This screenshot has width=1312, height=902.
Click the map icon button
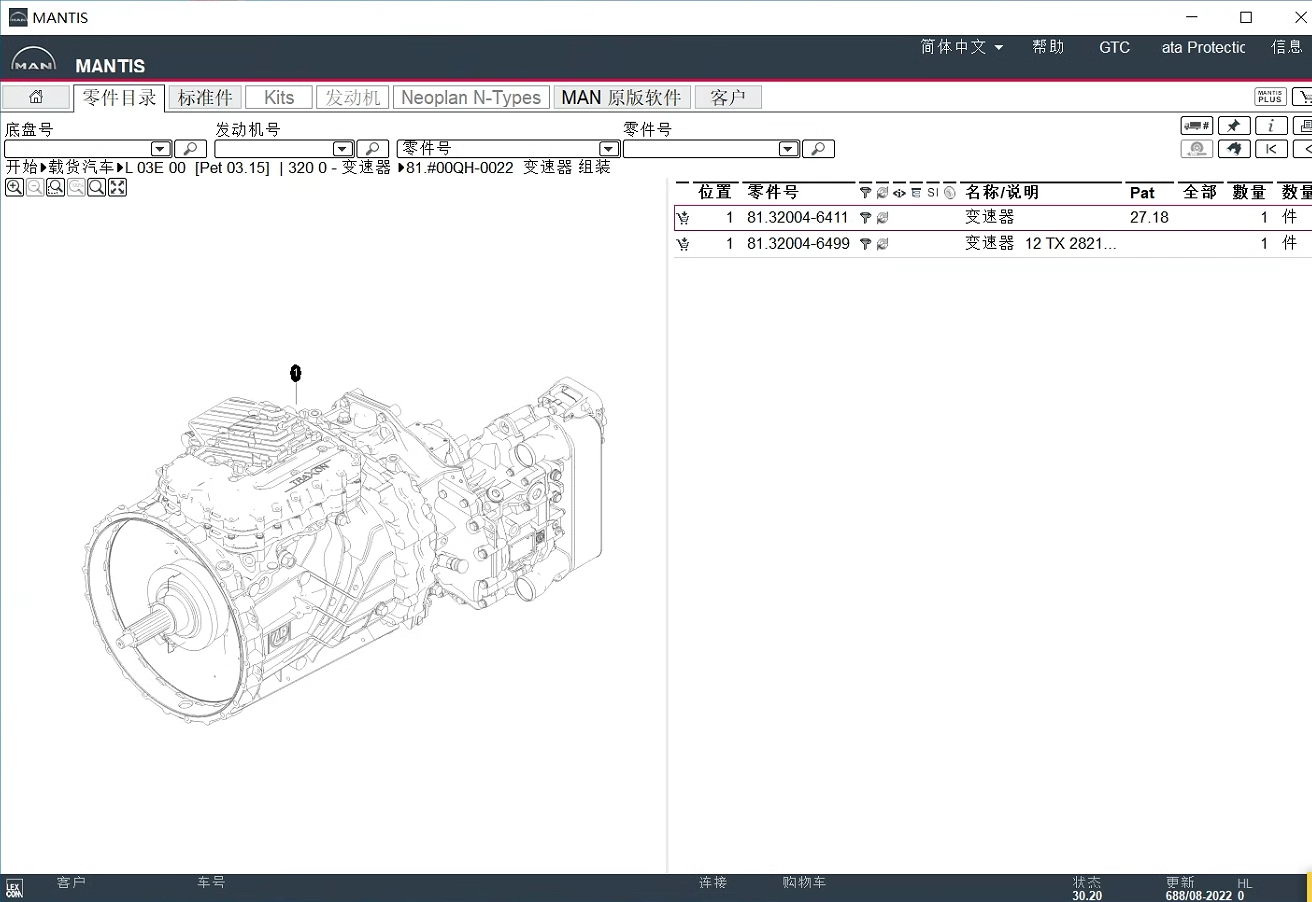[1234, 149]
